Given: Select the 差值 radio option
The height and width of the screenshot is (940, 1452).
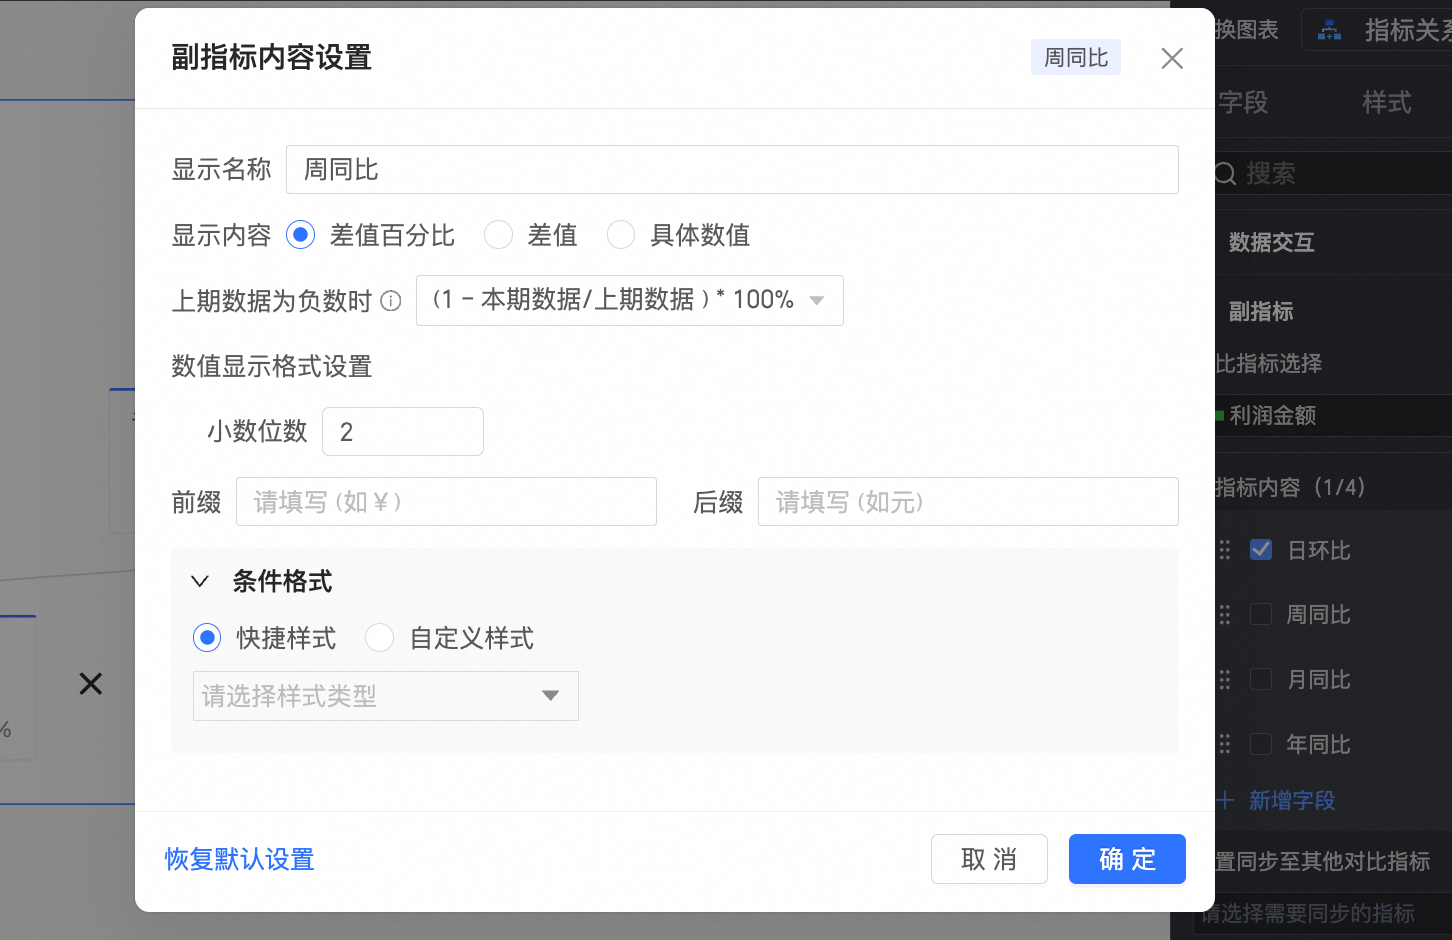Looking at the screenshot, I should point(498,235).
